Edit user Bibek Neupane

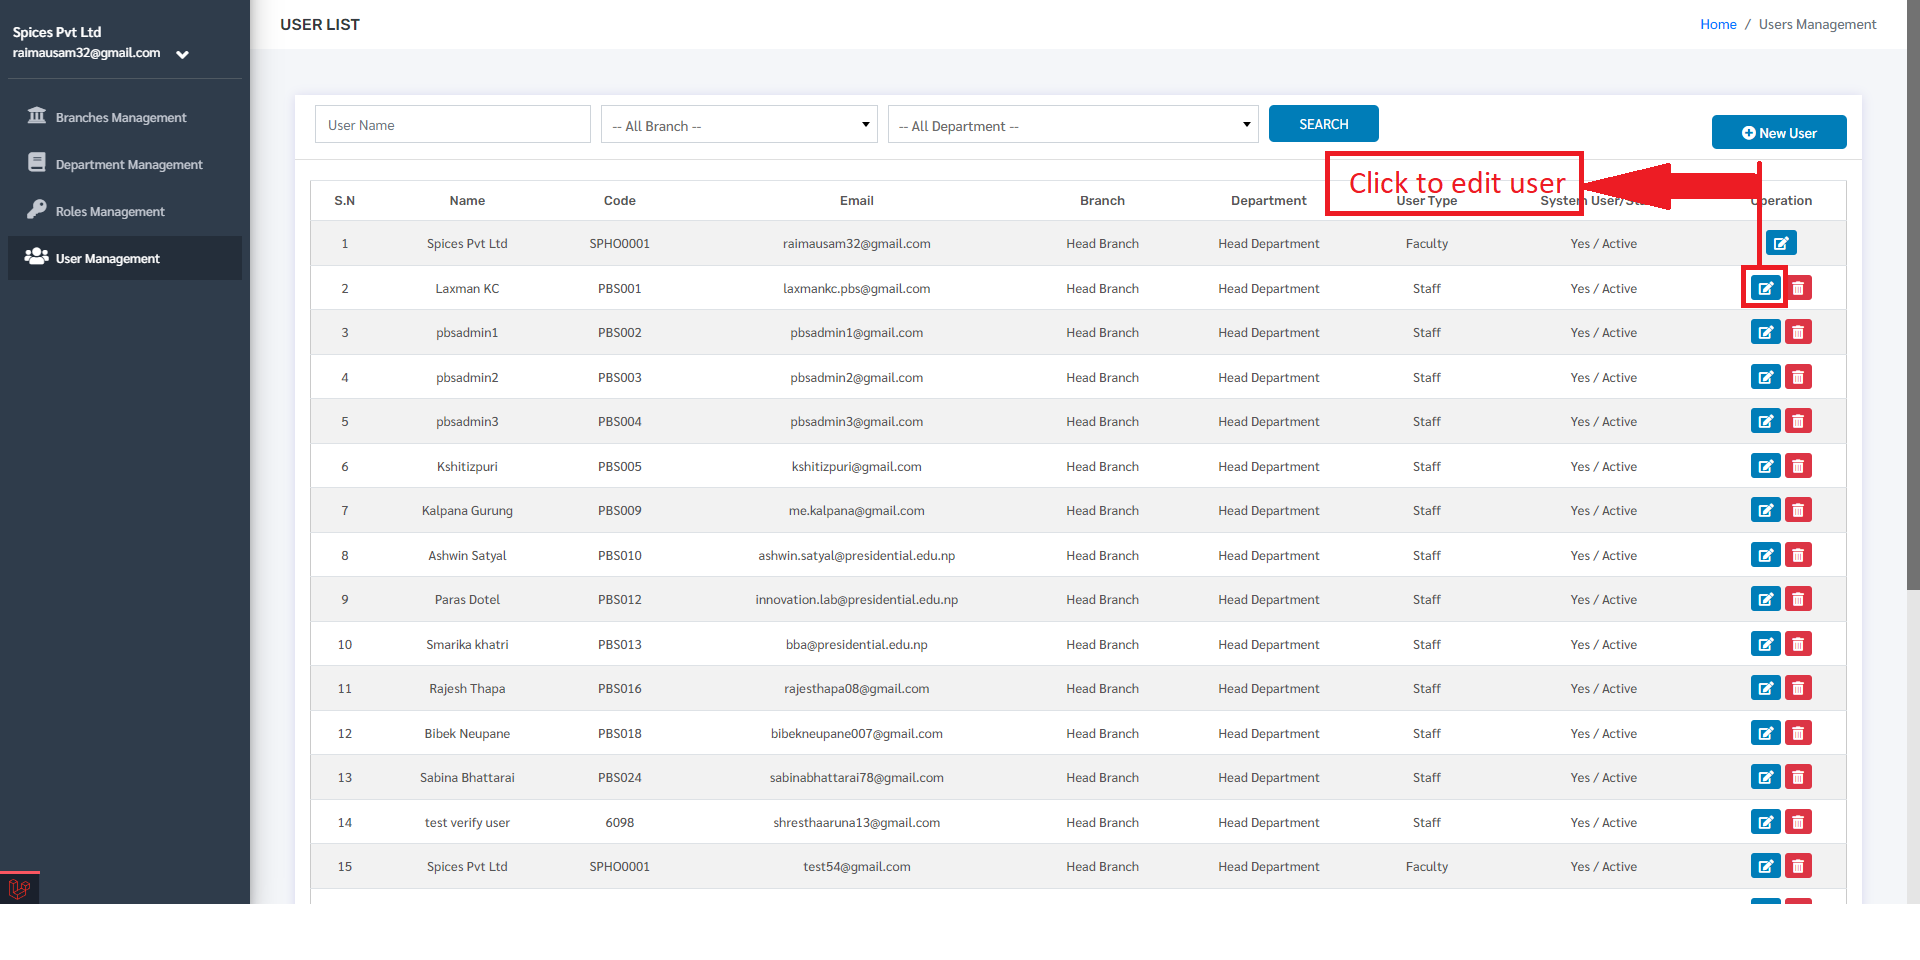click(1766, 733)
